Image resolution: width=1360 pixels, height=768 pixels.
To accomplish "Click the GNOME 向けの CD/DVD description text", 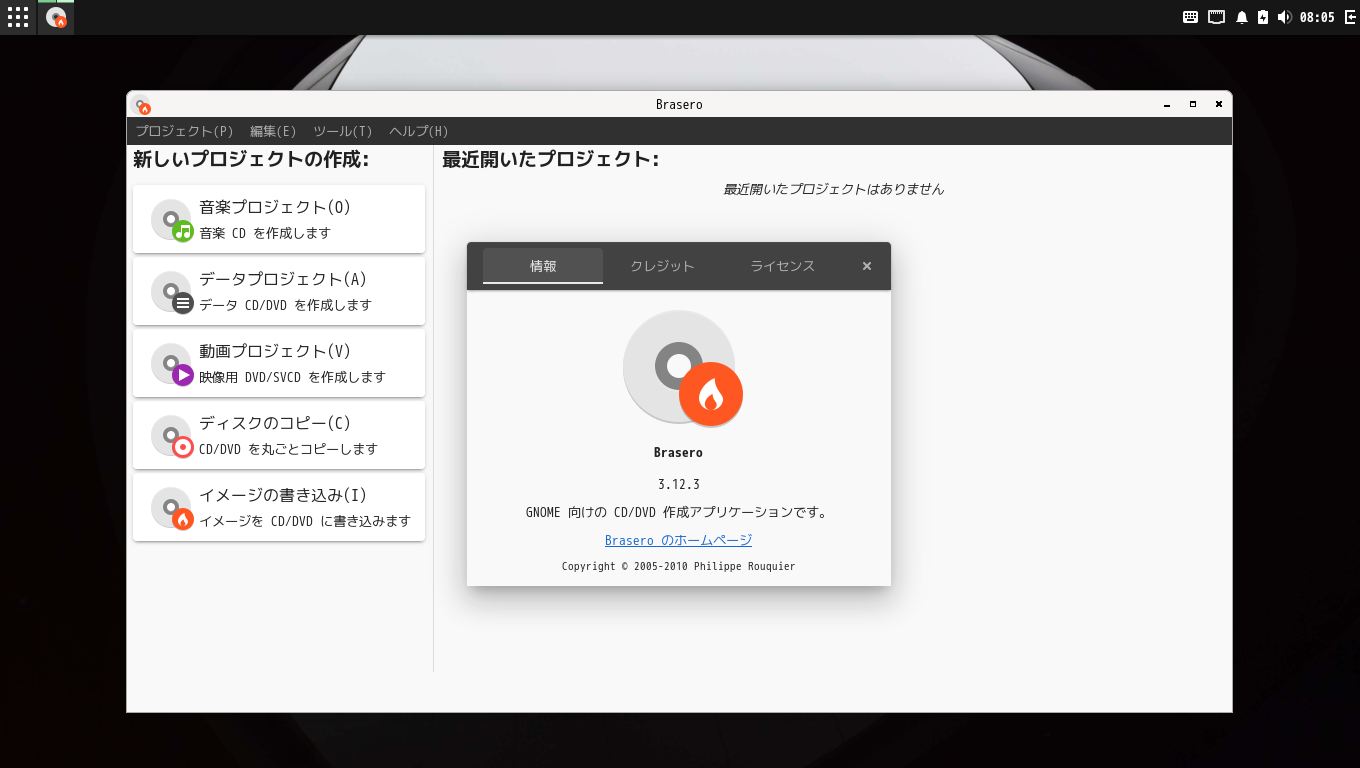I will [678, 512].
